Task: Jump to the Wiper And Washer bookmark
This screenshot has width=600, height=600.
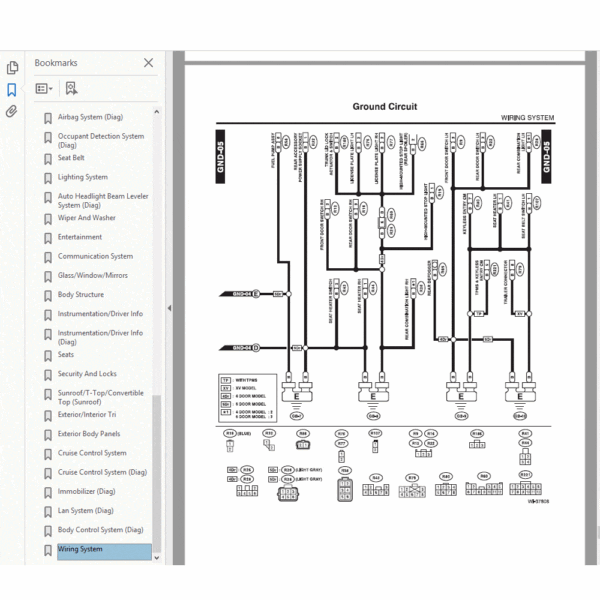Action: pos(86,217)
